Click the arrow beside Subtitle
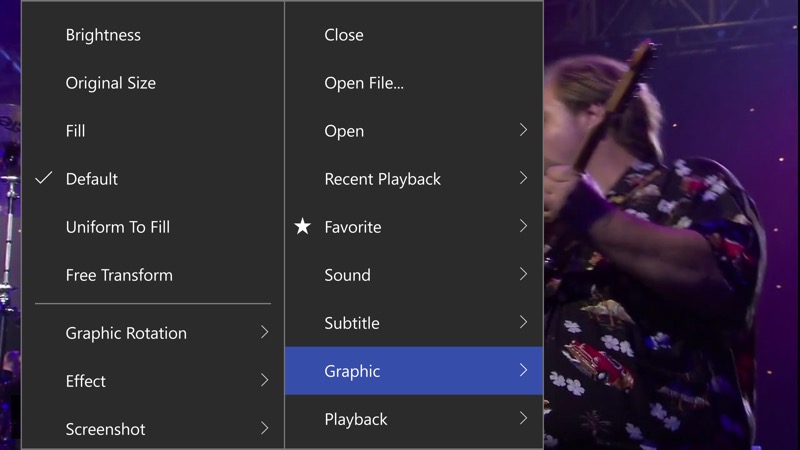800x450 pixels. [523, 322]
